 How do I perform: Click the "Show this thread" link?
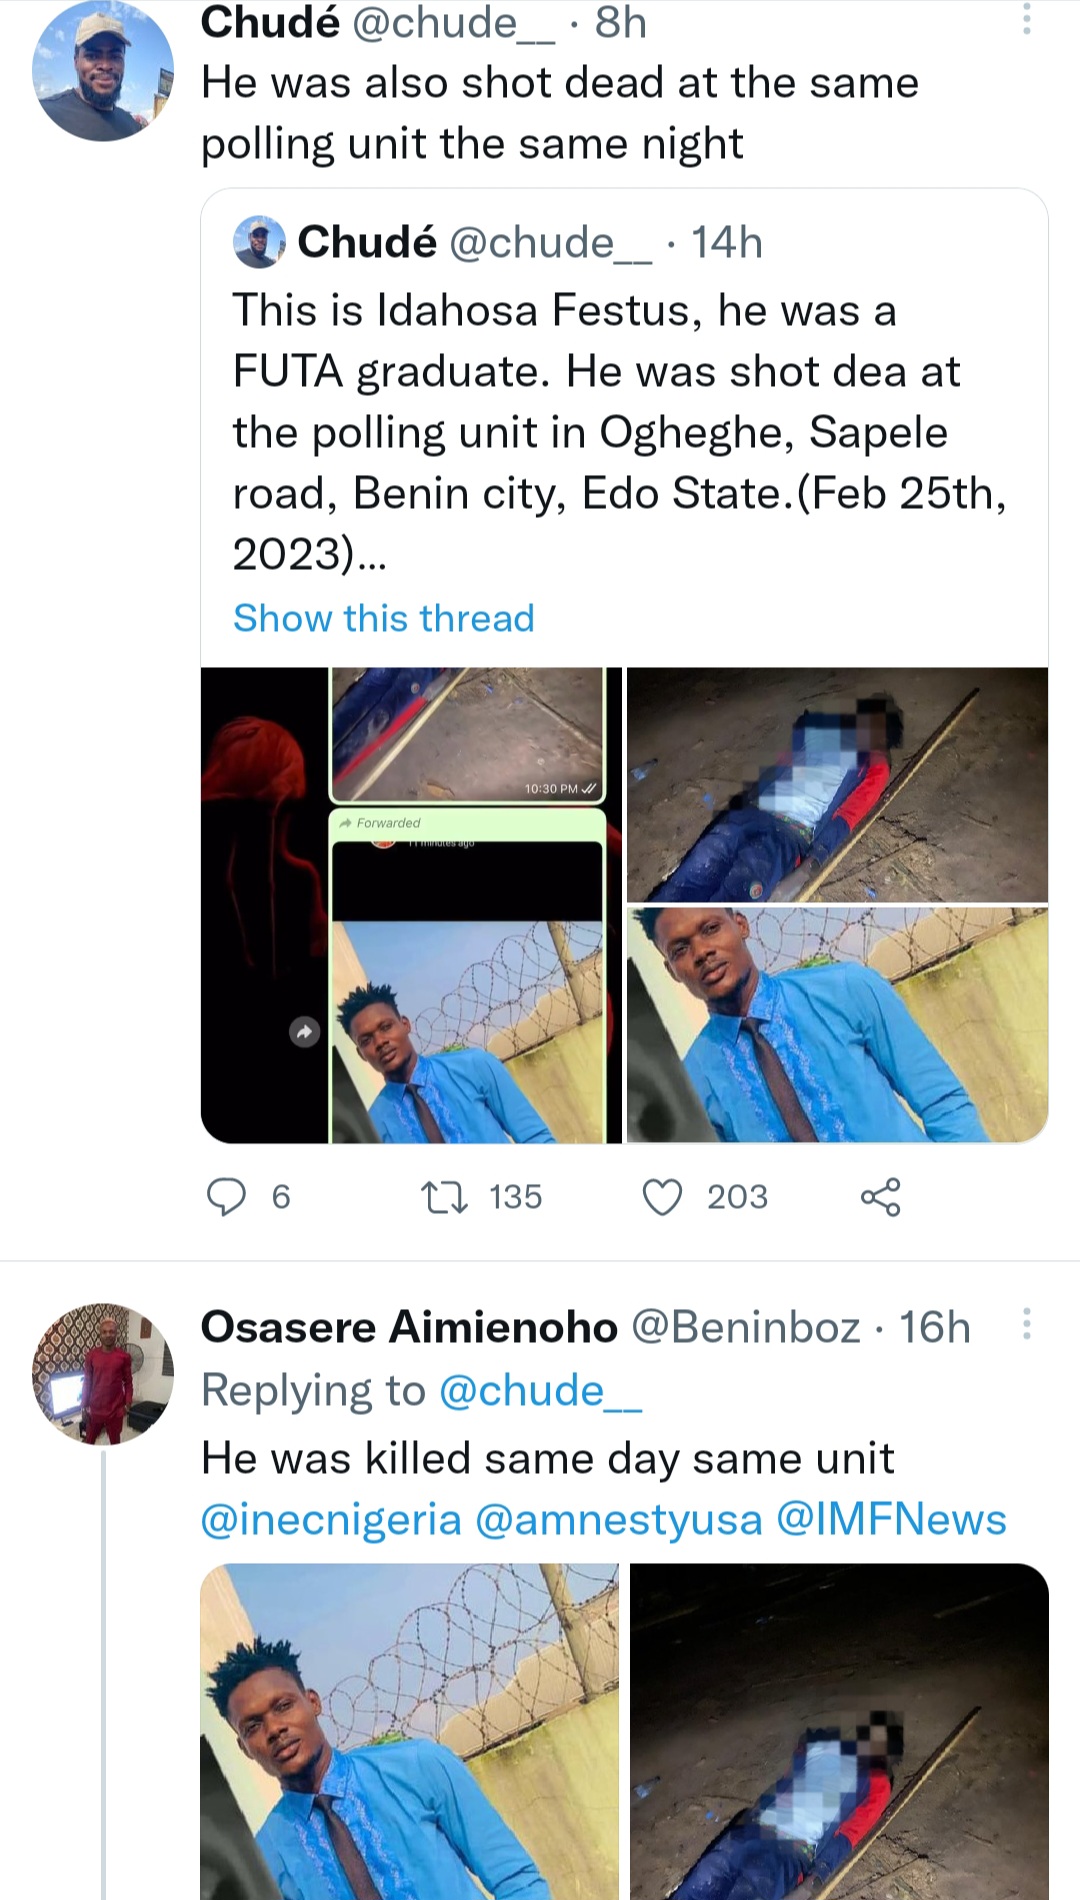pos(384,618)
